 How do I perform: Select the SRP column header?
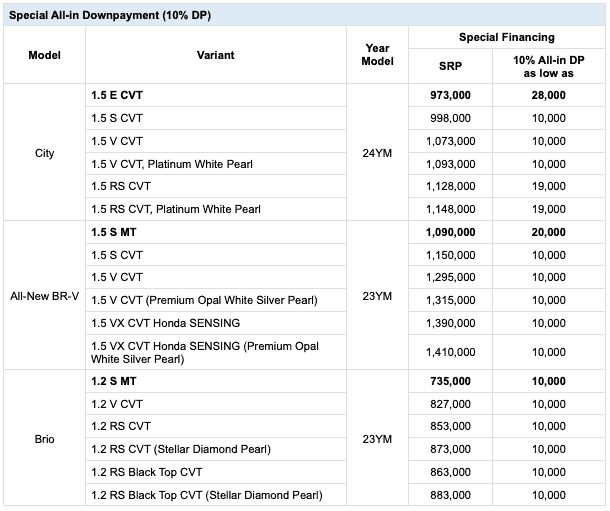451,65
